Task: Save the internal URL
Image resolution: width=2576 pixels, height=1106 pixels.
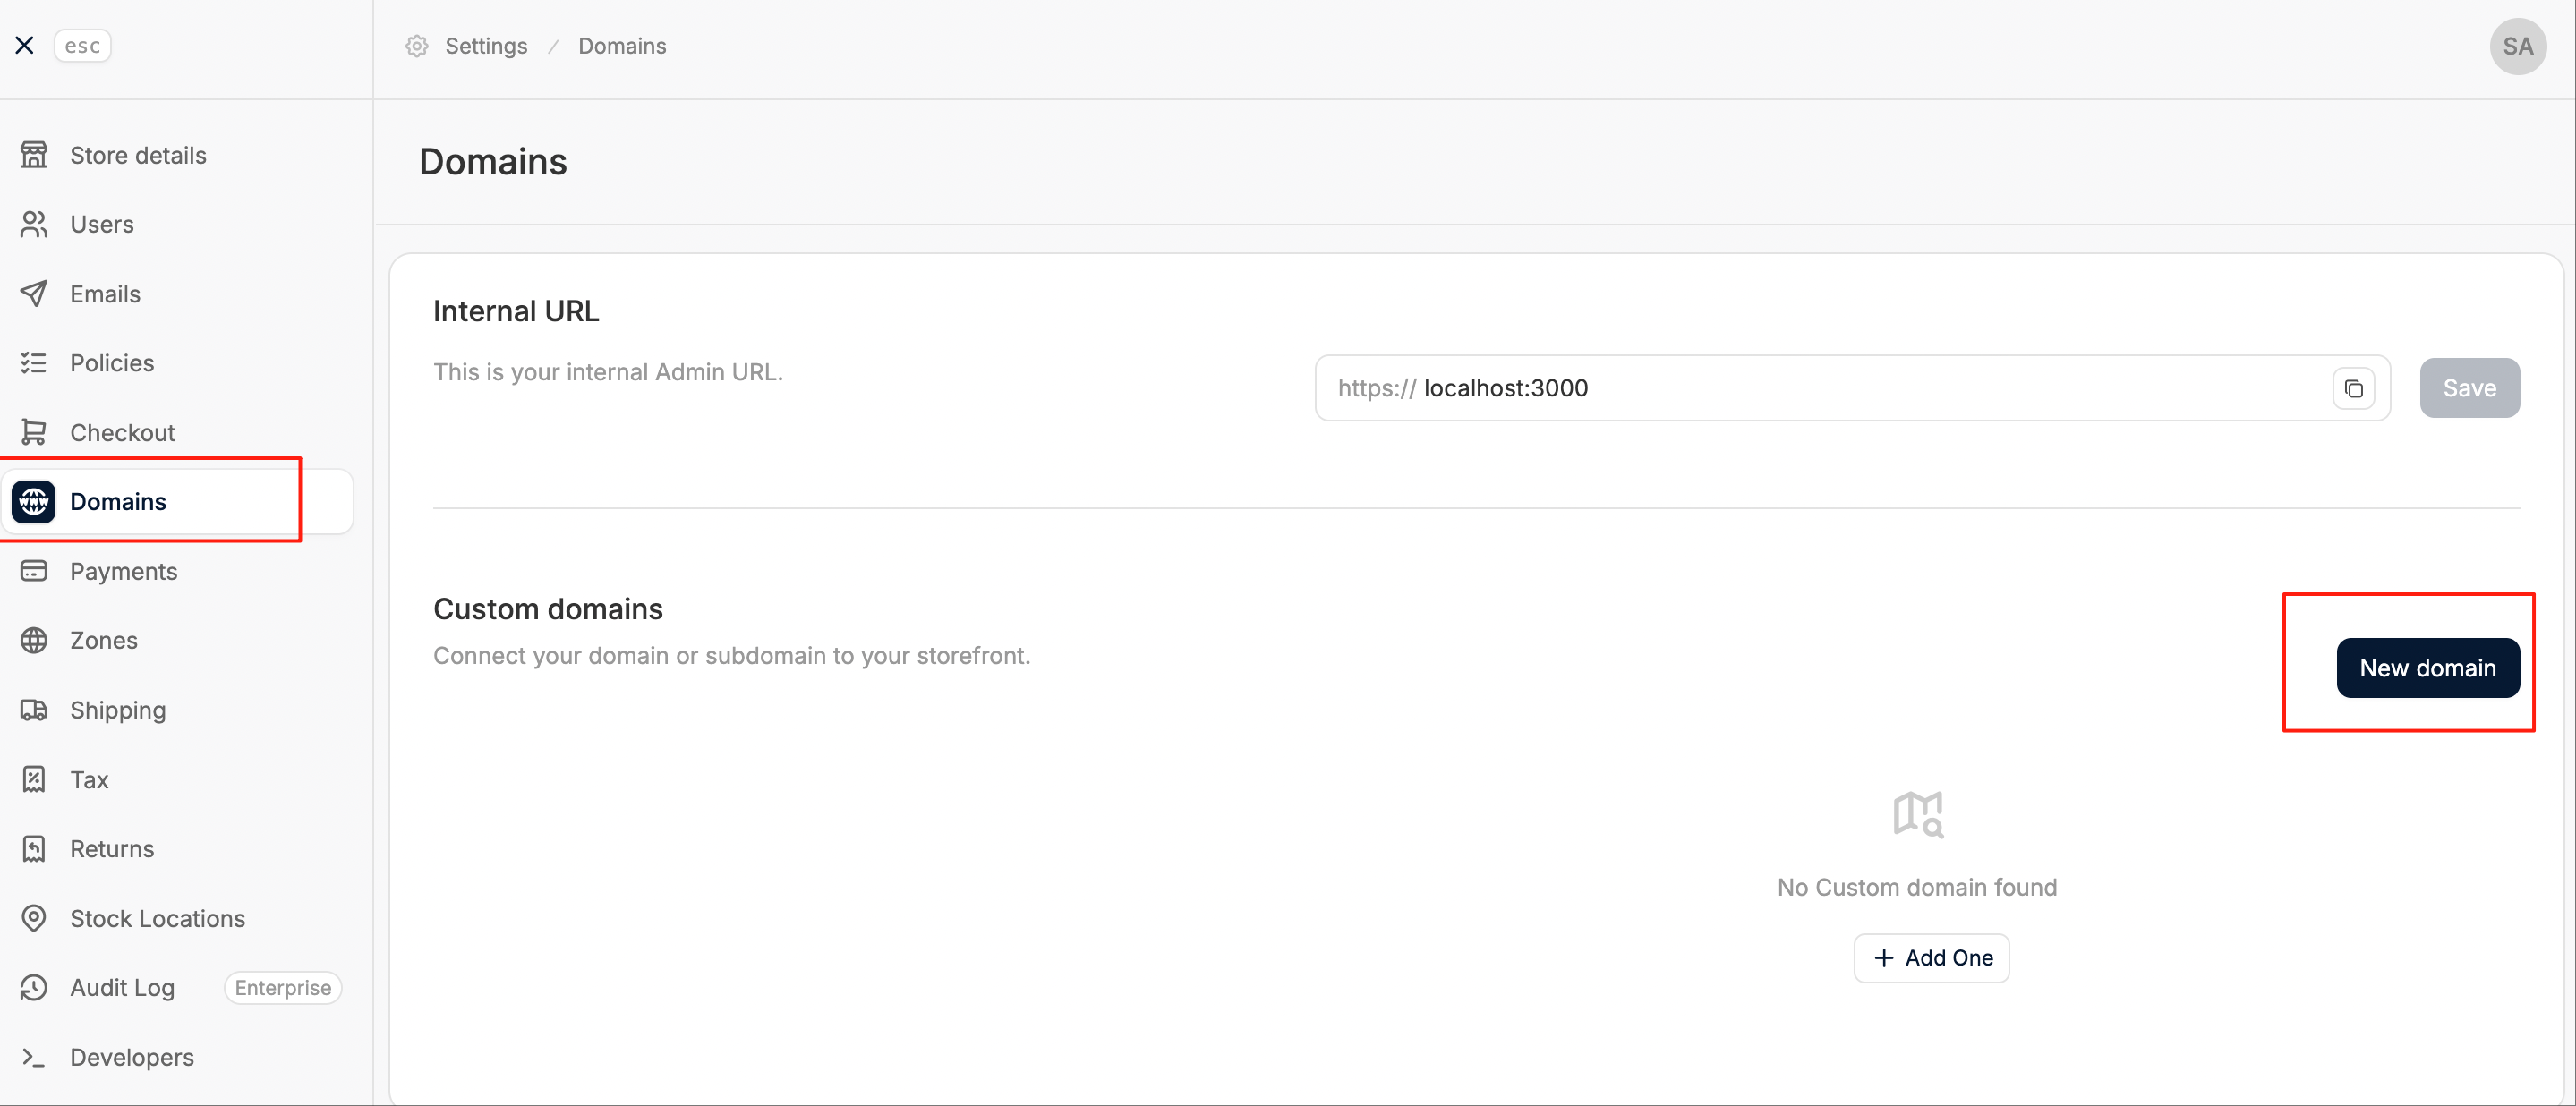Action: 2469,388
